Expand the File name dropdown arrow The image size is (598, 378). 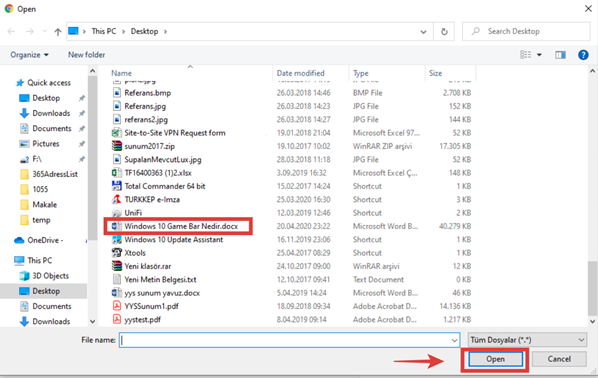(x=455, y=340)
